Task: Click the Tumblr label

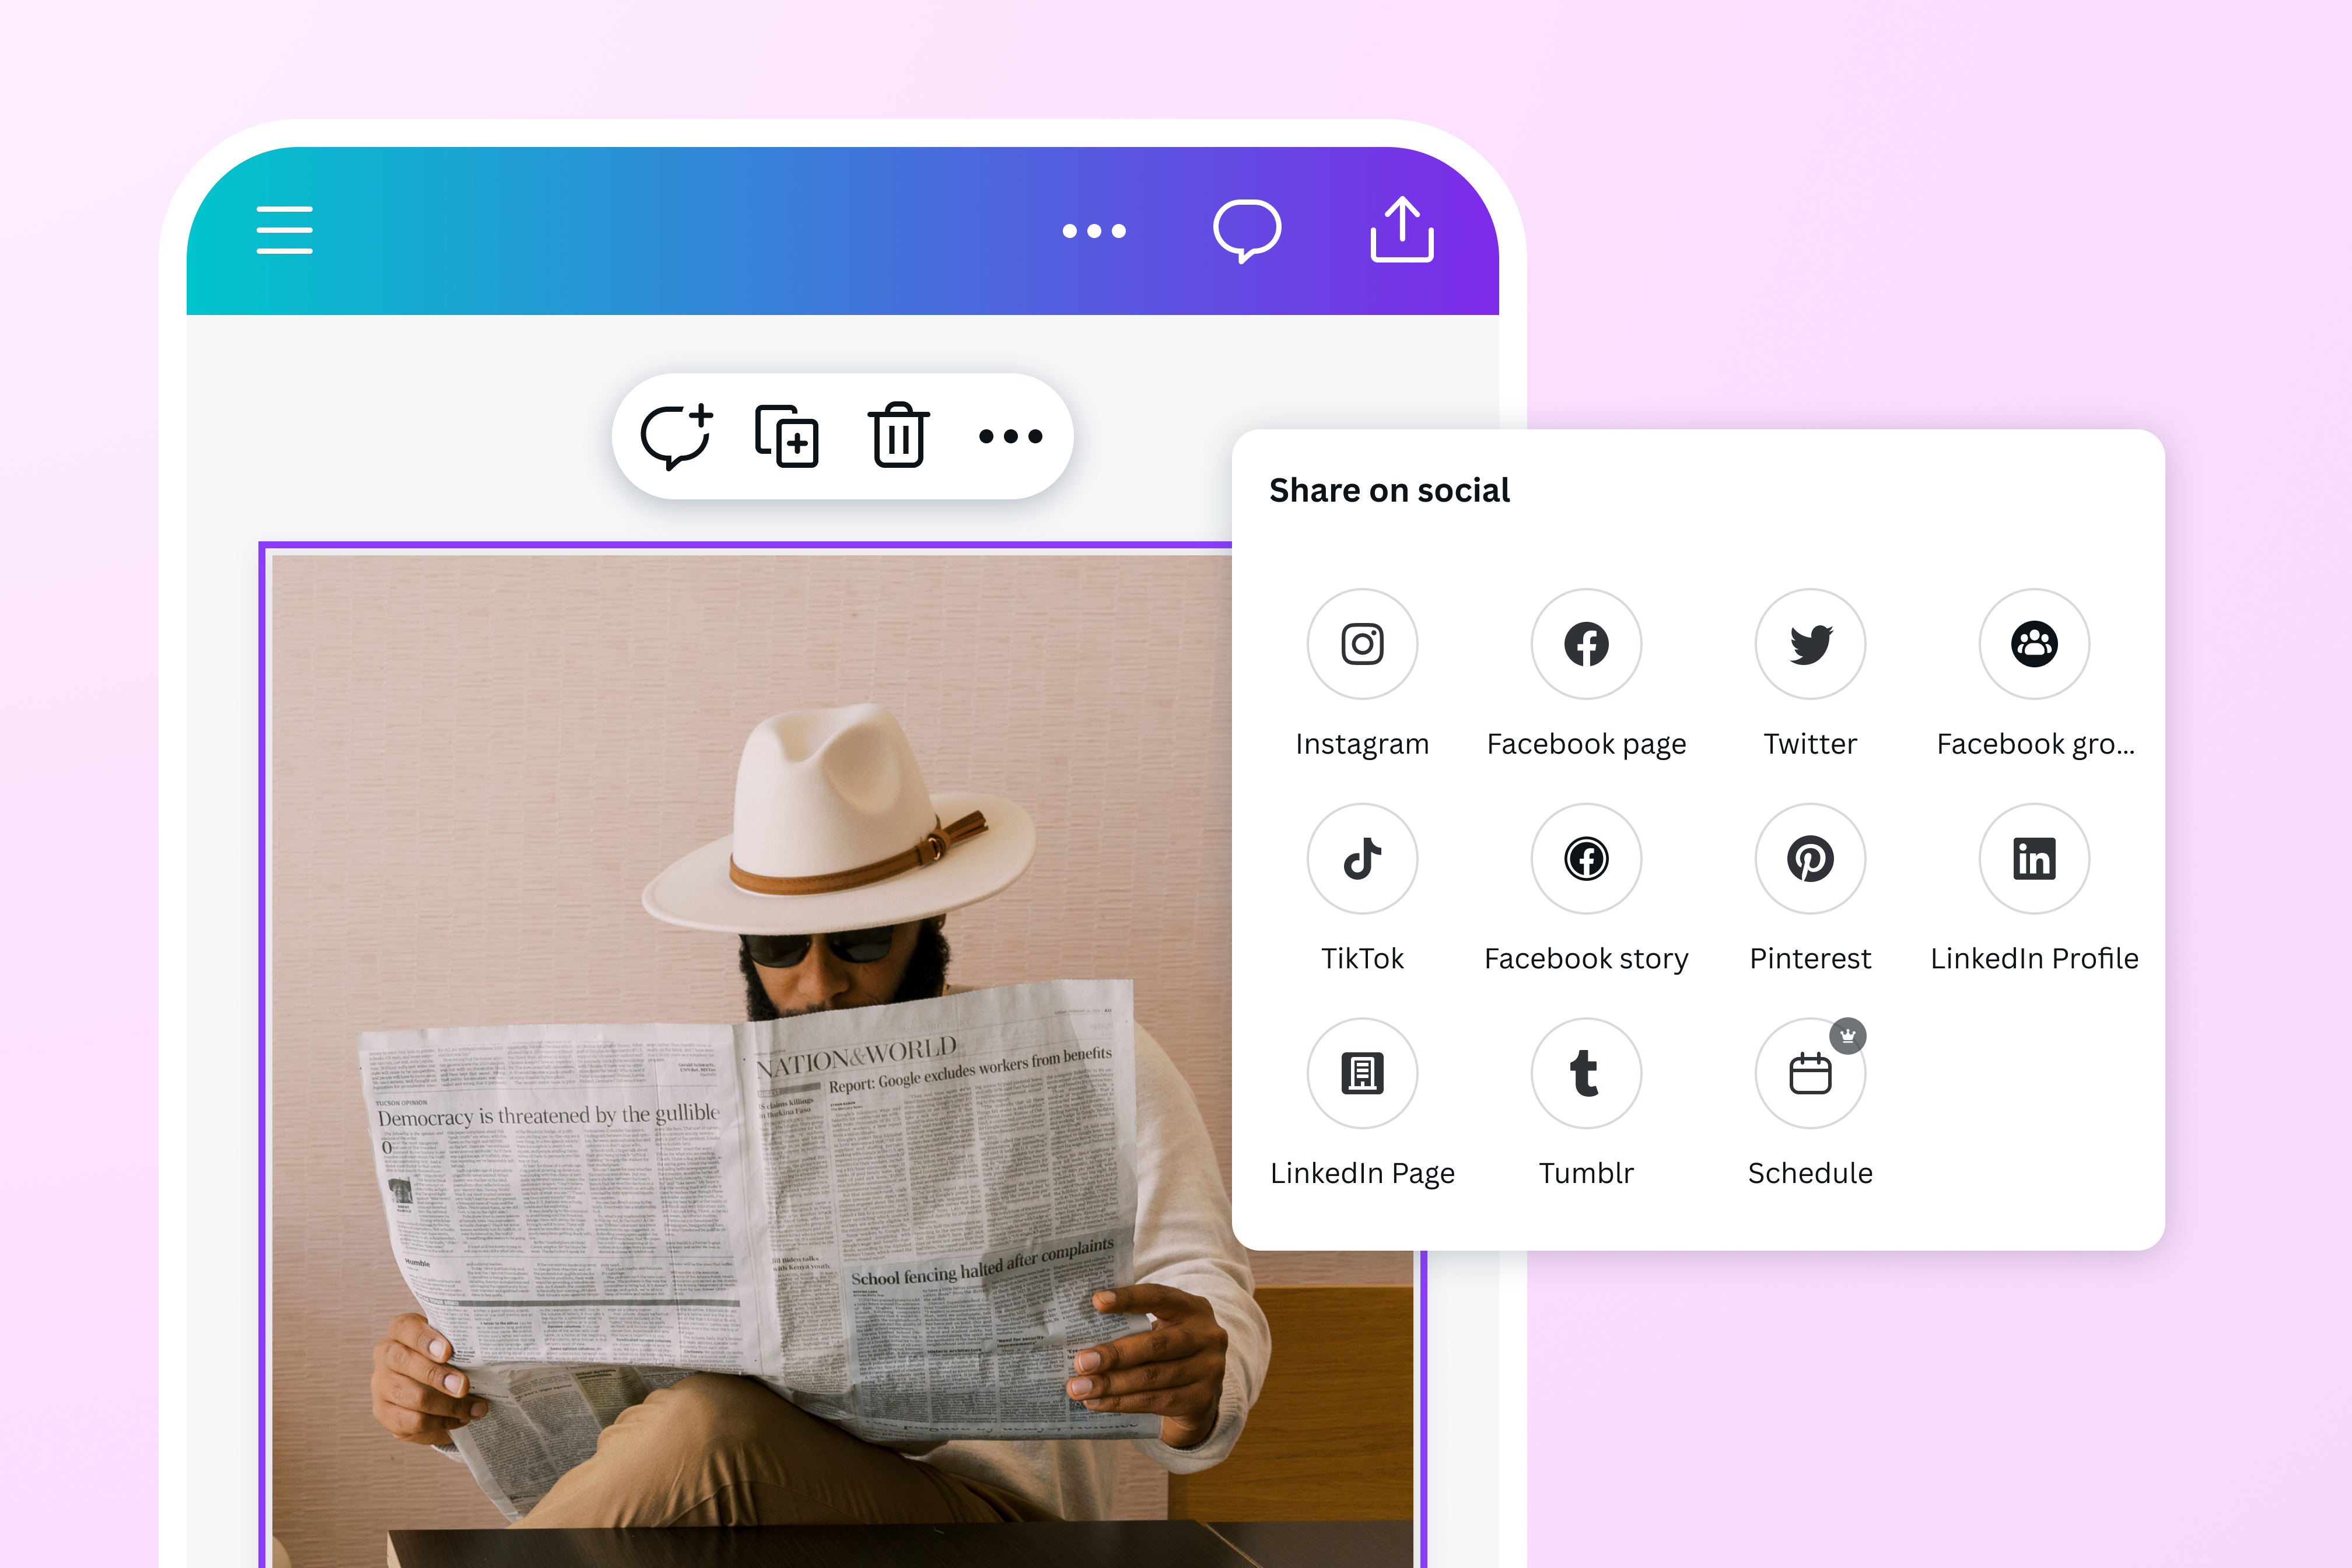Action: [1586, 1172]
